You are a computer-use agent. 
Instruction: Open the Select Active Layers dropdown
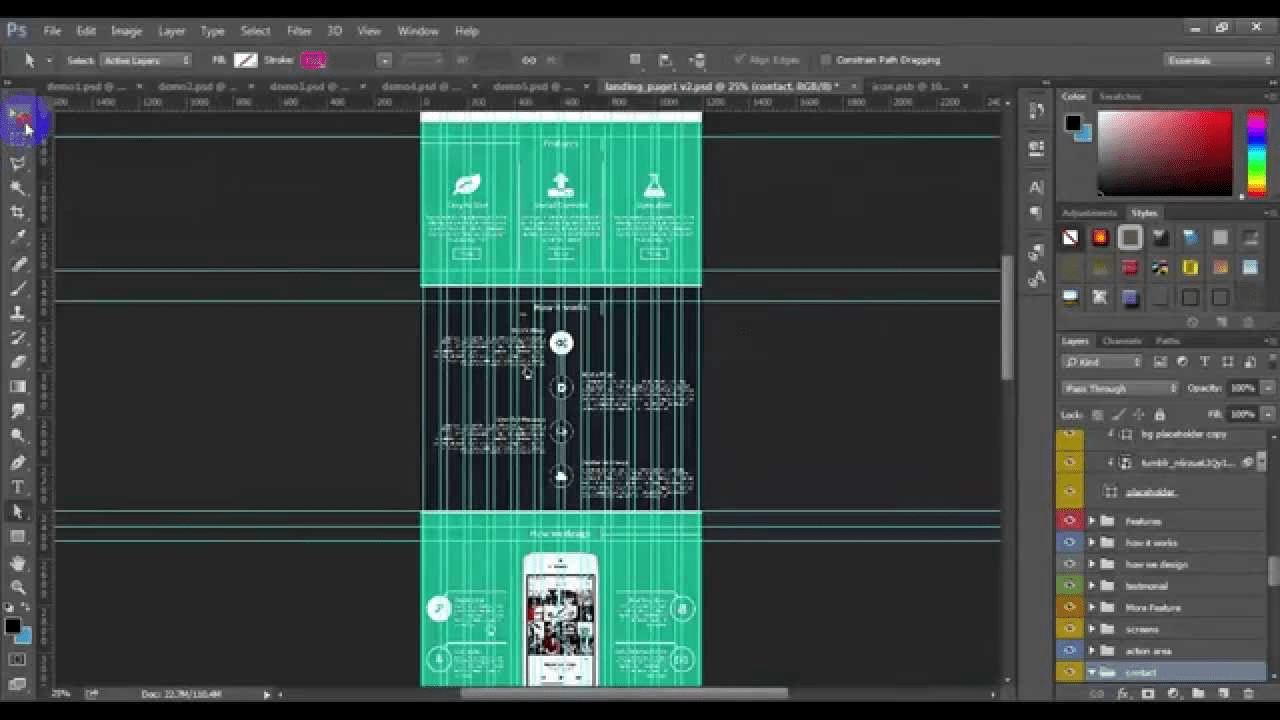[x=146, y=60]
